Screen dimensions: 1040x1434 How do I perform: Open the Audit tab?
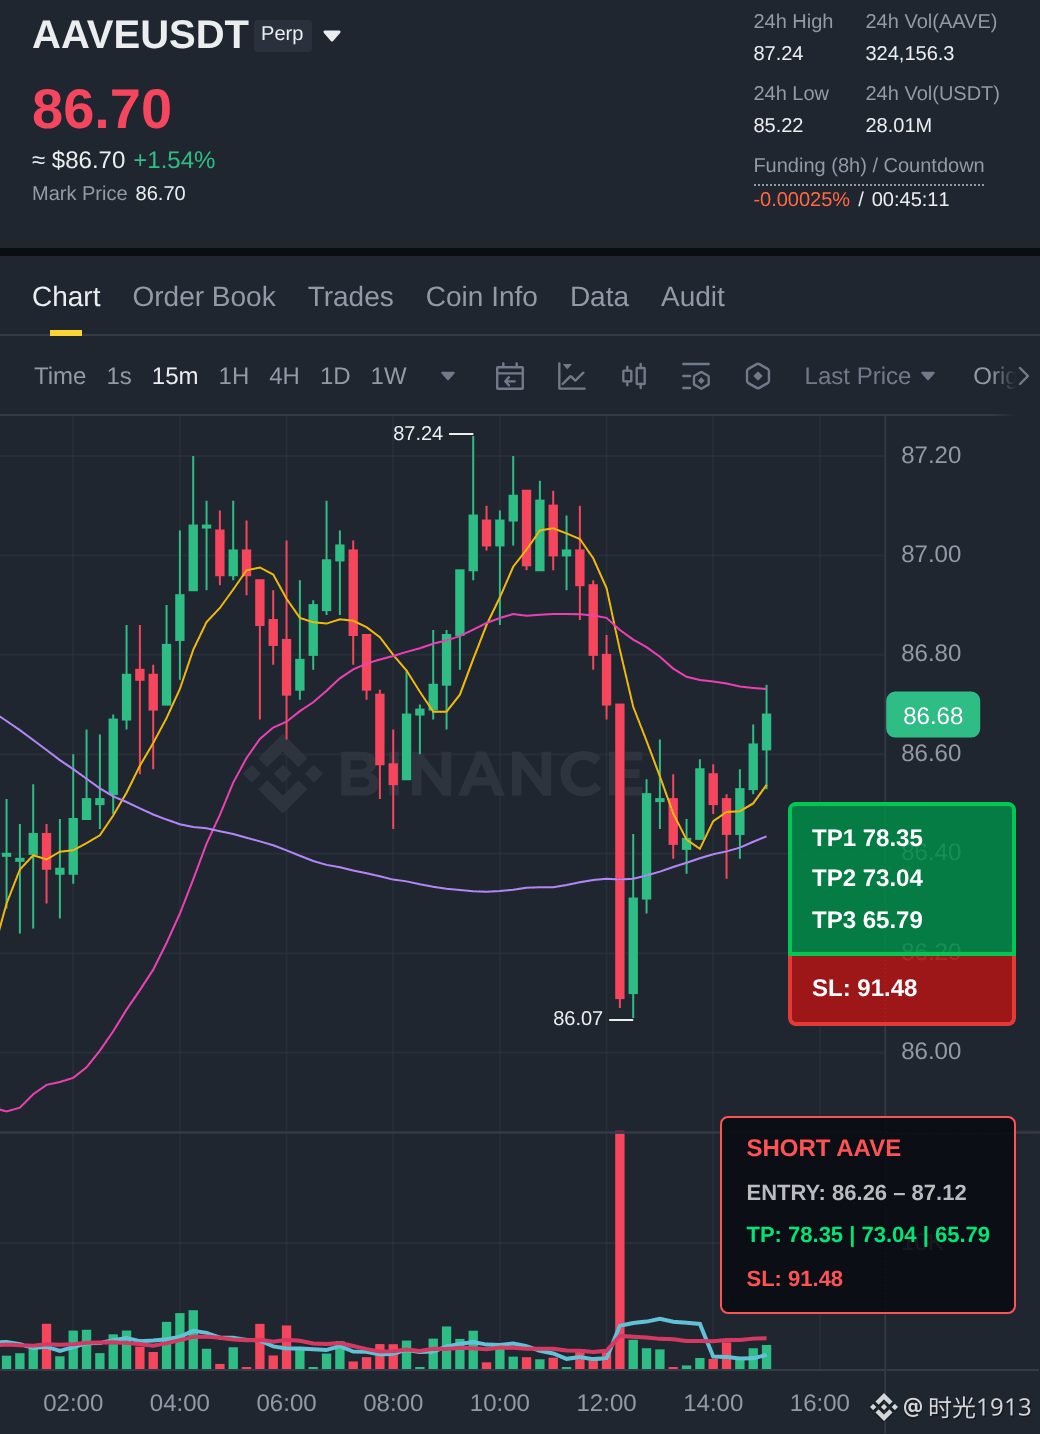[x=692, y=297]
